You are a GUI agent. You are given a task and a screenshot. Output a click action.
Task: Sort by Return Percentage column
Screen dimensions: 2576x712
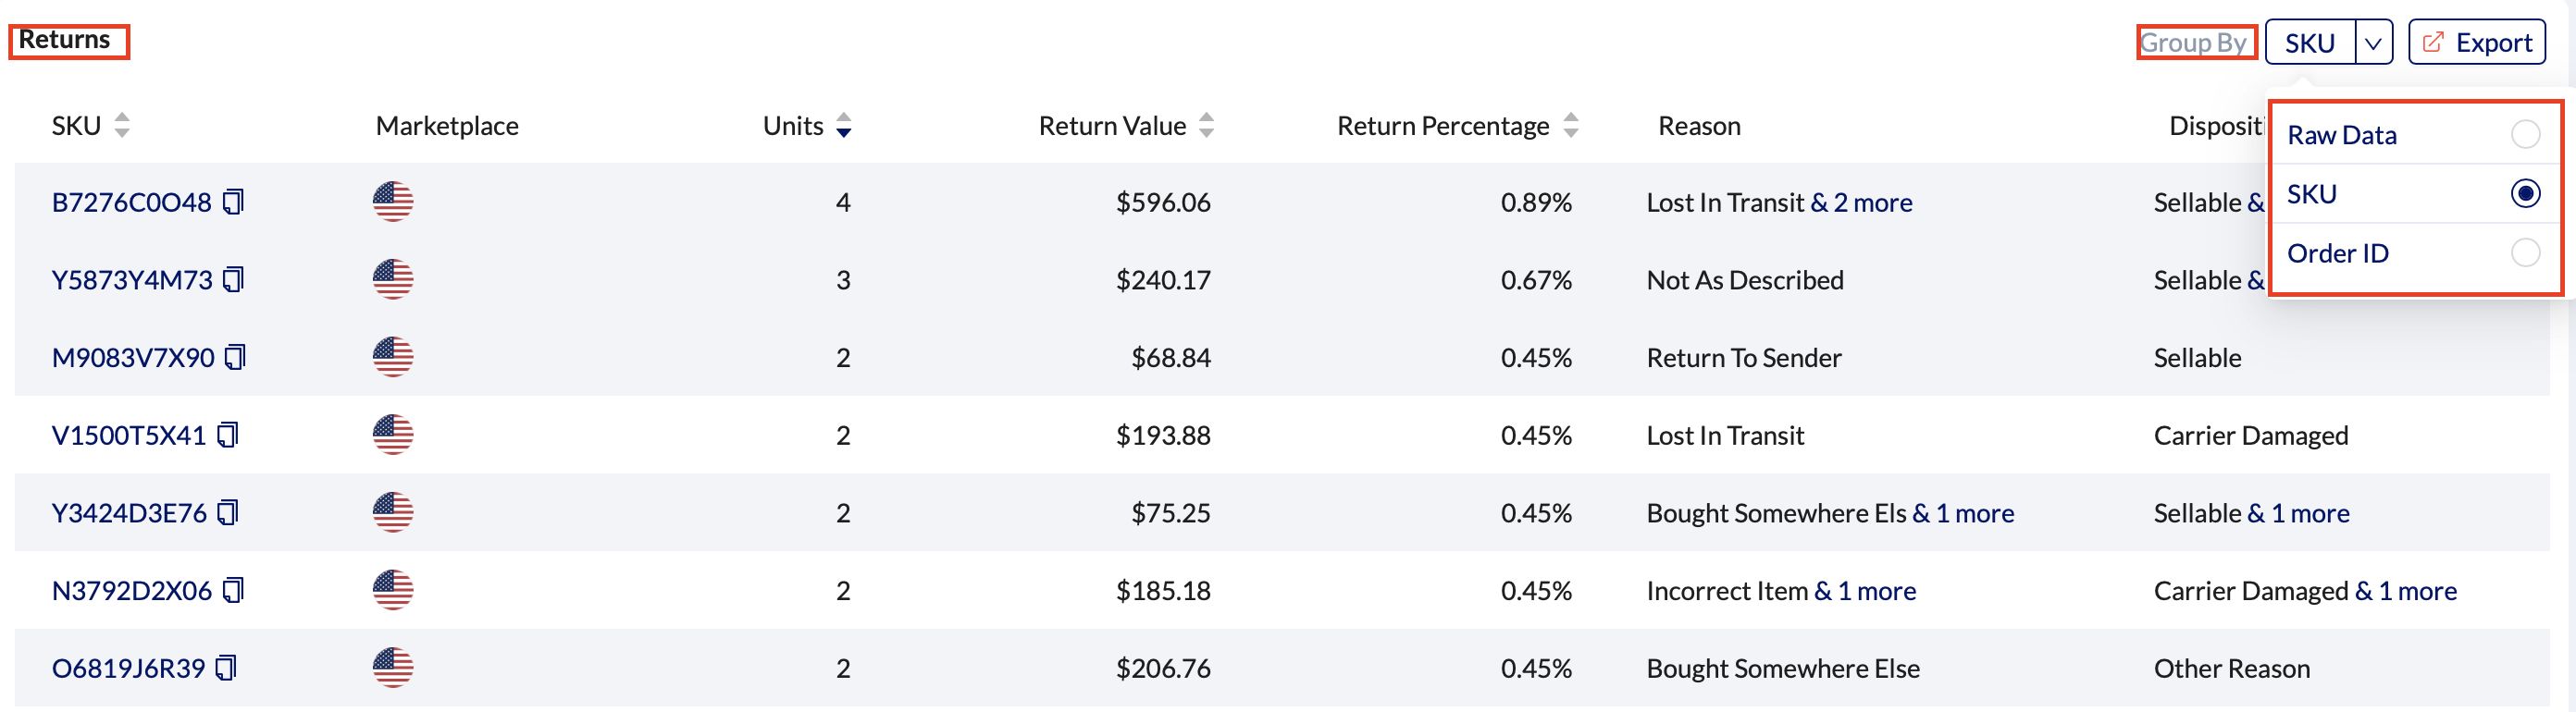coord(1571,126)
